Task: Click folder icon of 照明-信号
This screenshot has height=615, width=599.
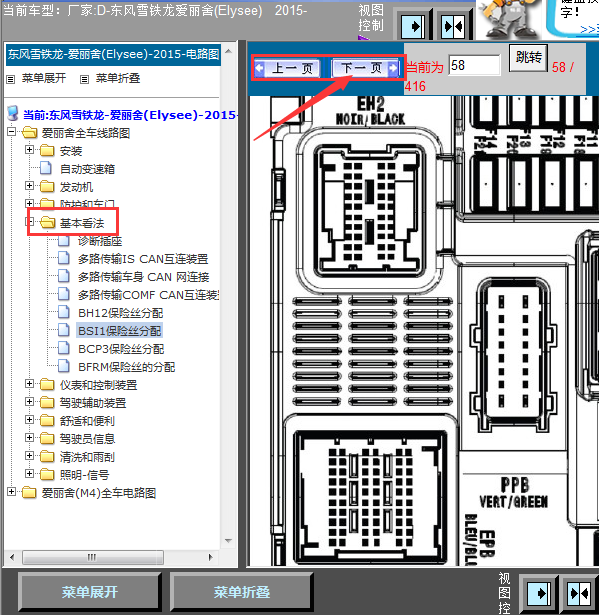Action: coord(47,474)
